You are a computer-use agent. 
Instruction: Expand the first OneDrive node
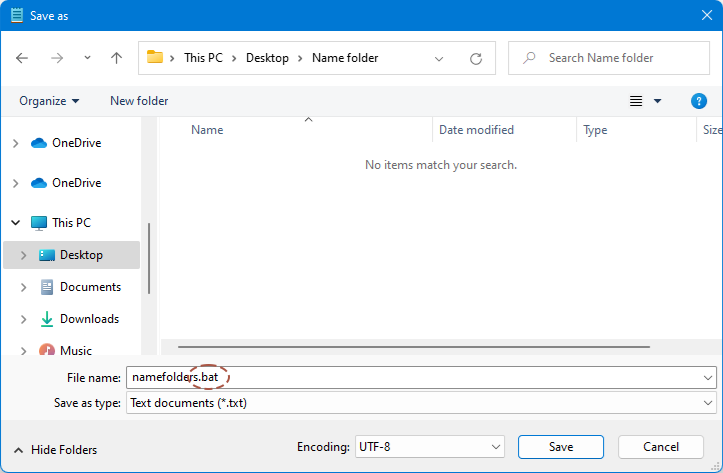15,143
